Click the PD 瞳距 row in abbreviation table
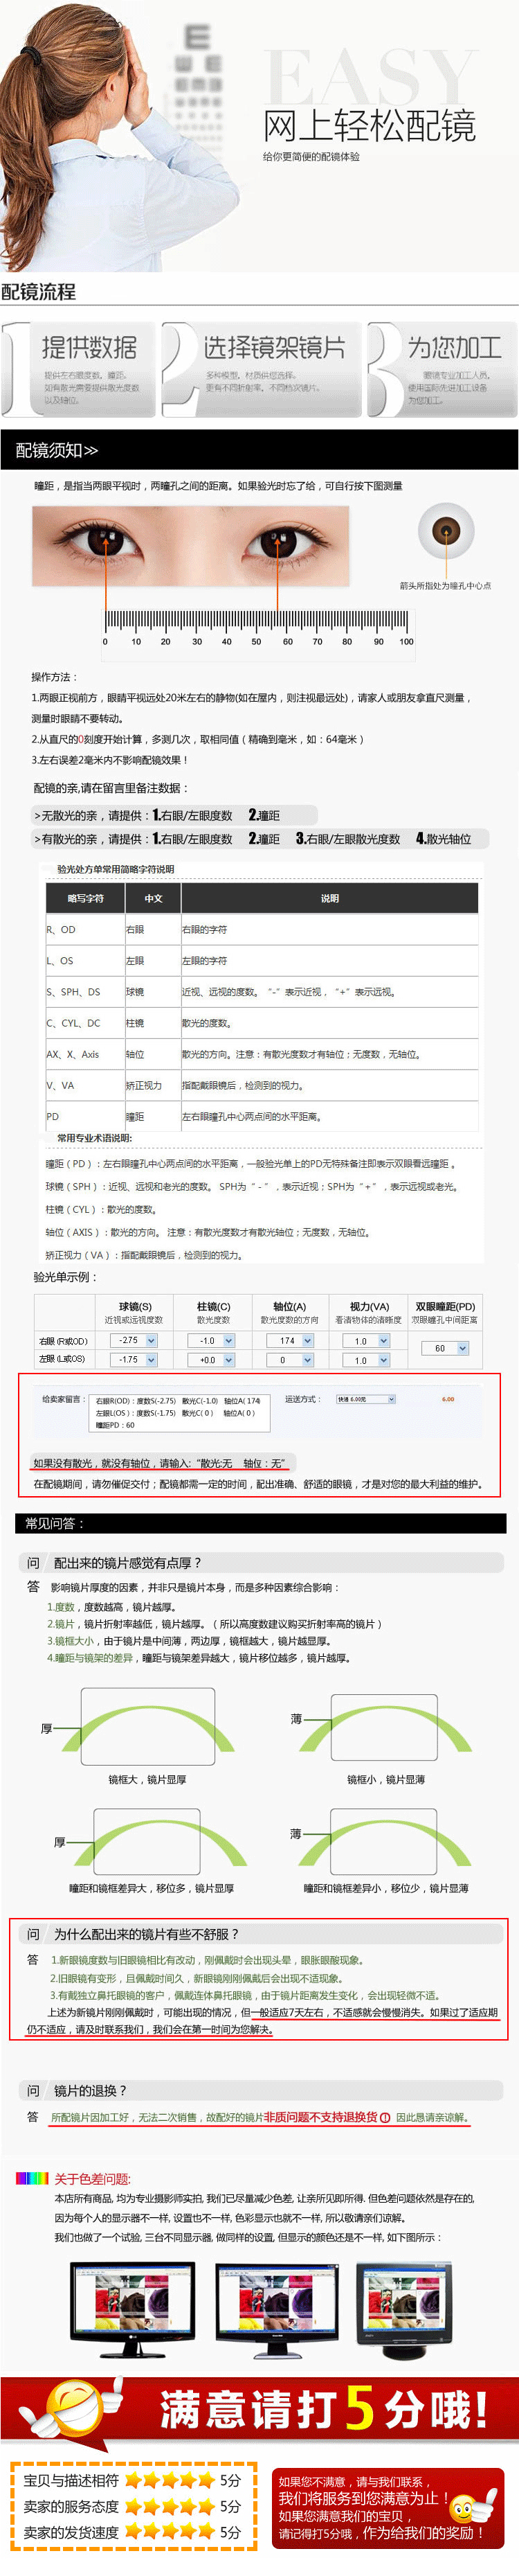Viewport: 519px width, 2576px height. [x=262, y=1115]
